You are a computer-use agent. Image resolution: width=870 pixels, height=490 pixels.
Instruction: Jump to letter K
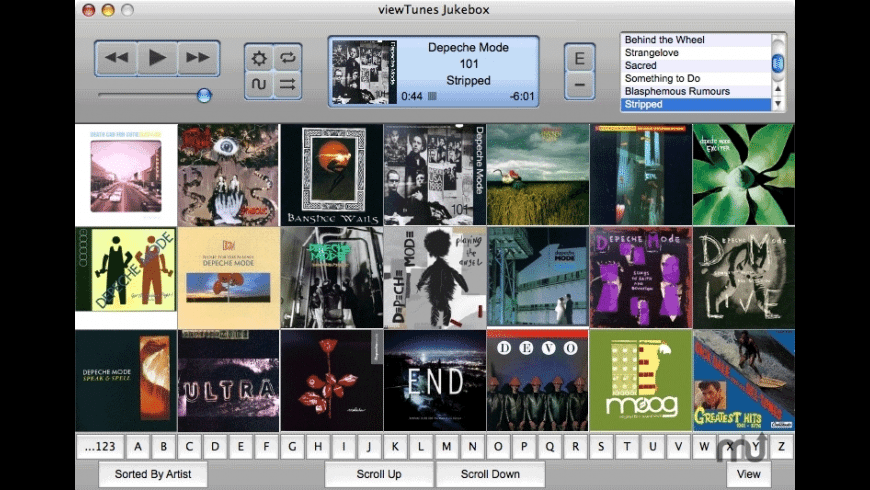(x=395, y=447)
